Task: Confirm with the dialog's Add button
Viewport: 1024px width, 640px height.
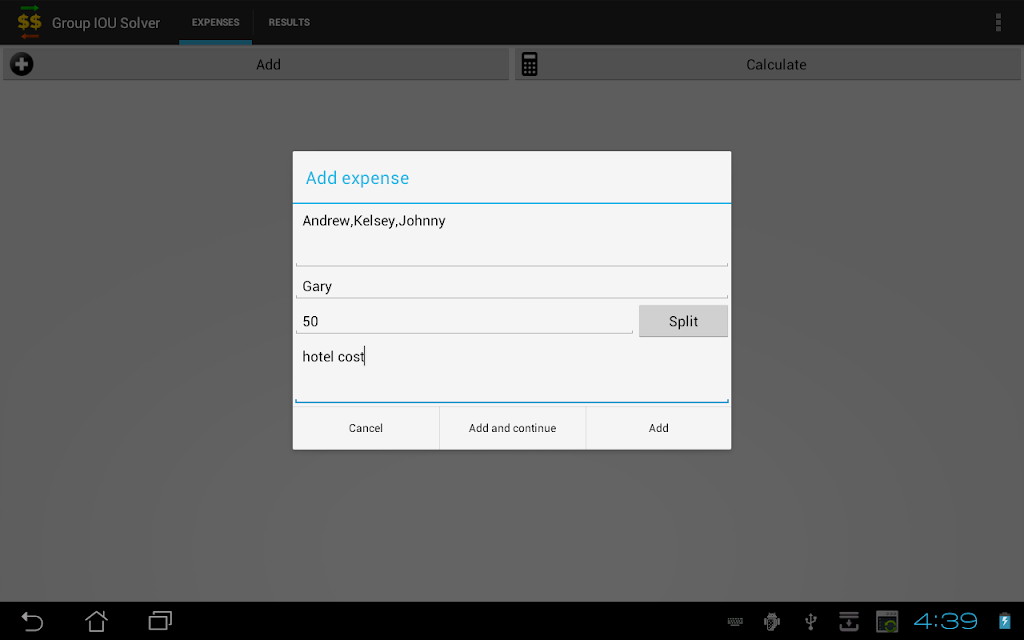Action: pyautogui.click(x=658, y=428)
